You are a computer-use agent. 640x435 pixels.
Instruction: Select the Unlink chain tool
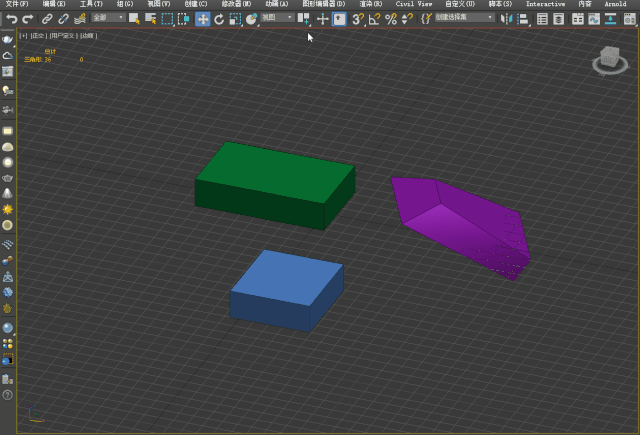(x=63, y=19)
